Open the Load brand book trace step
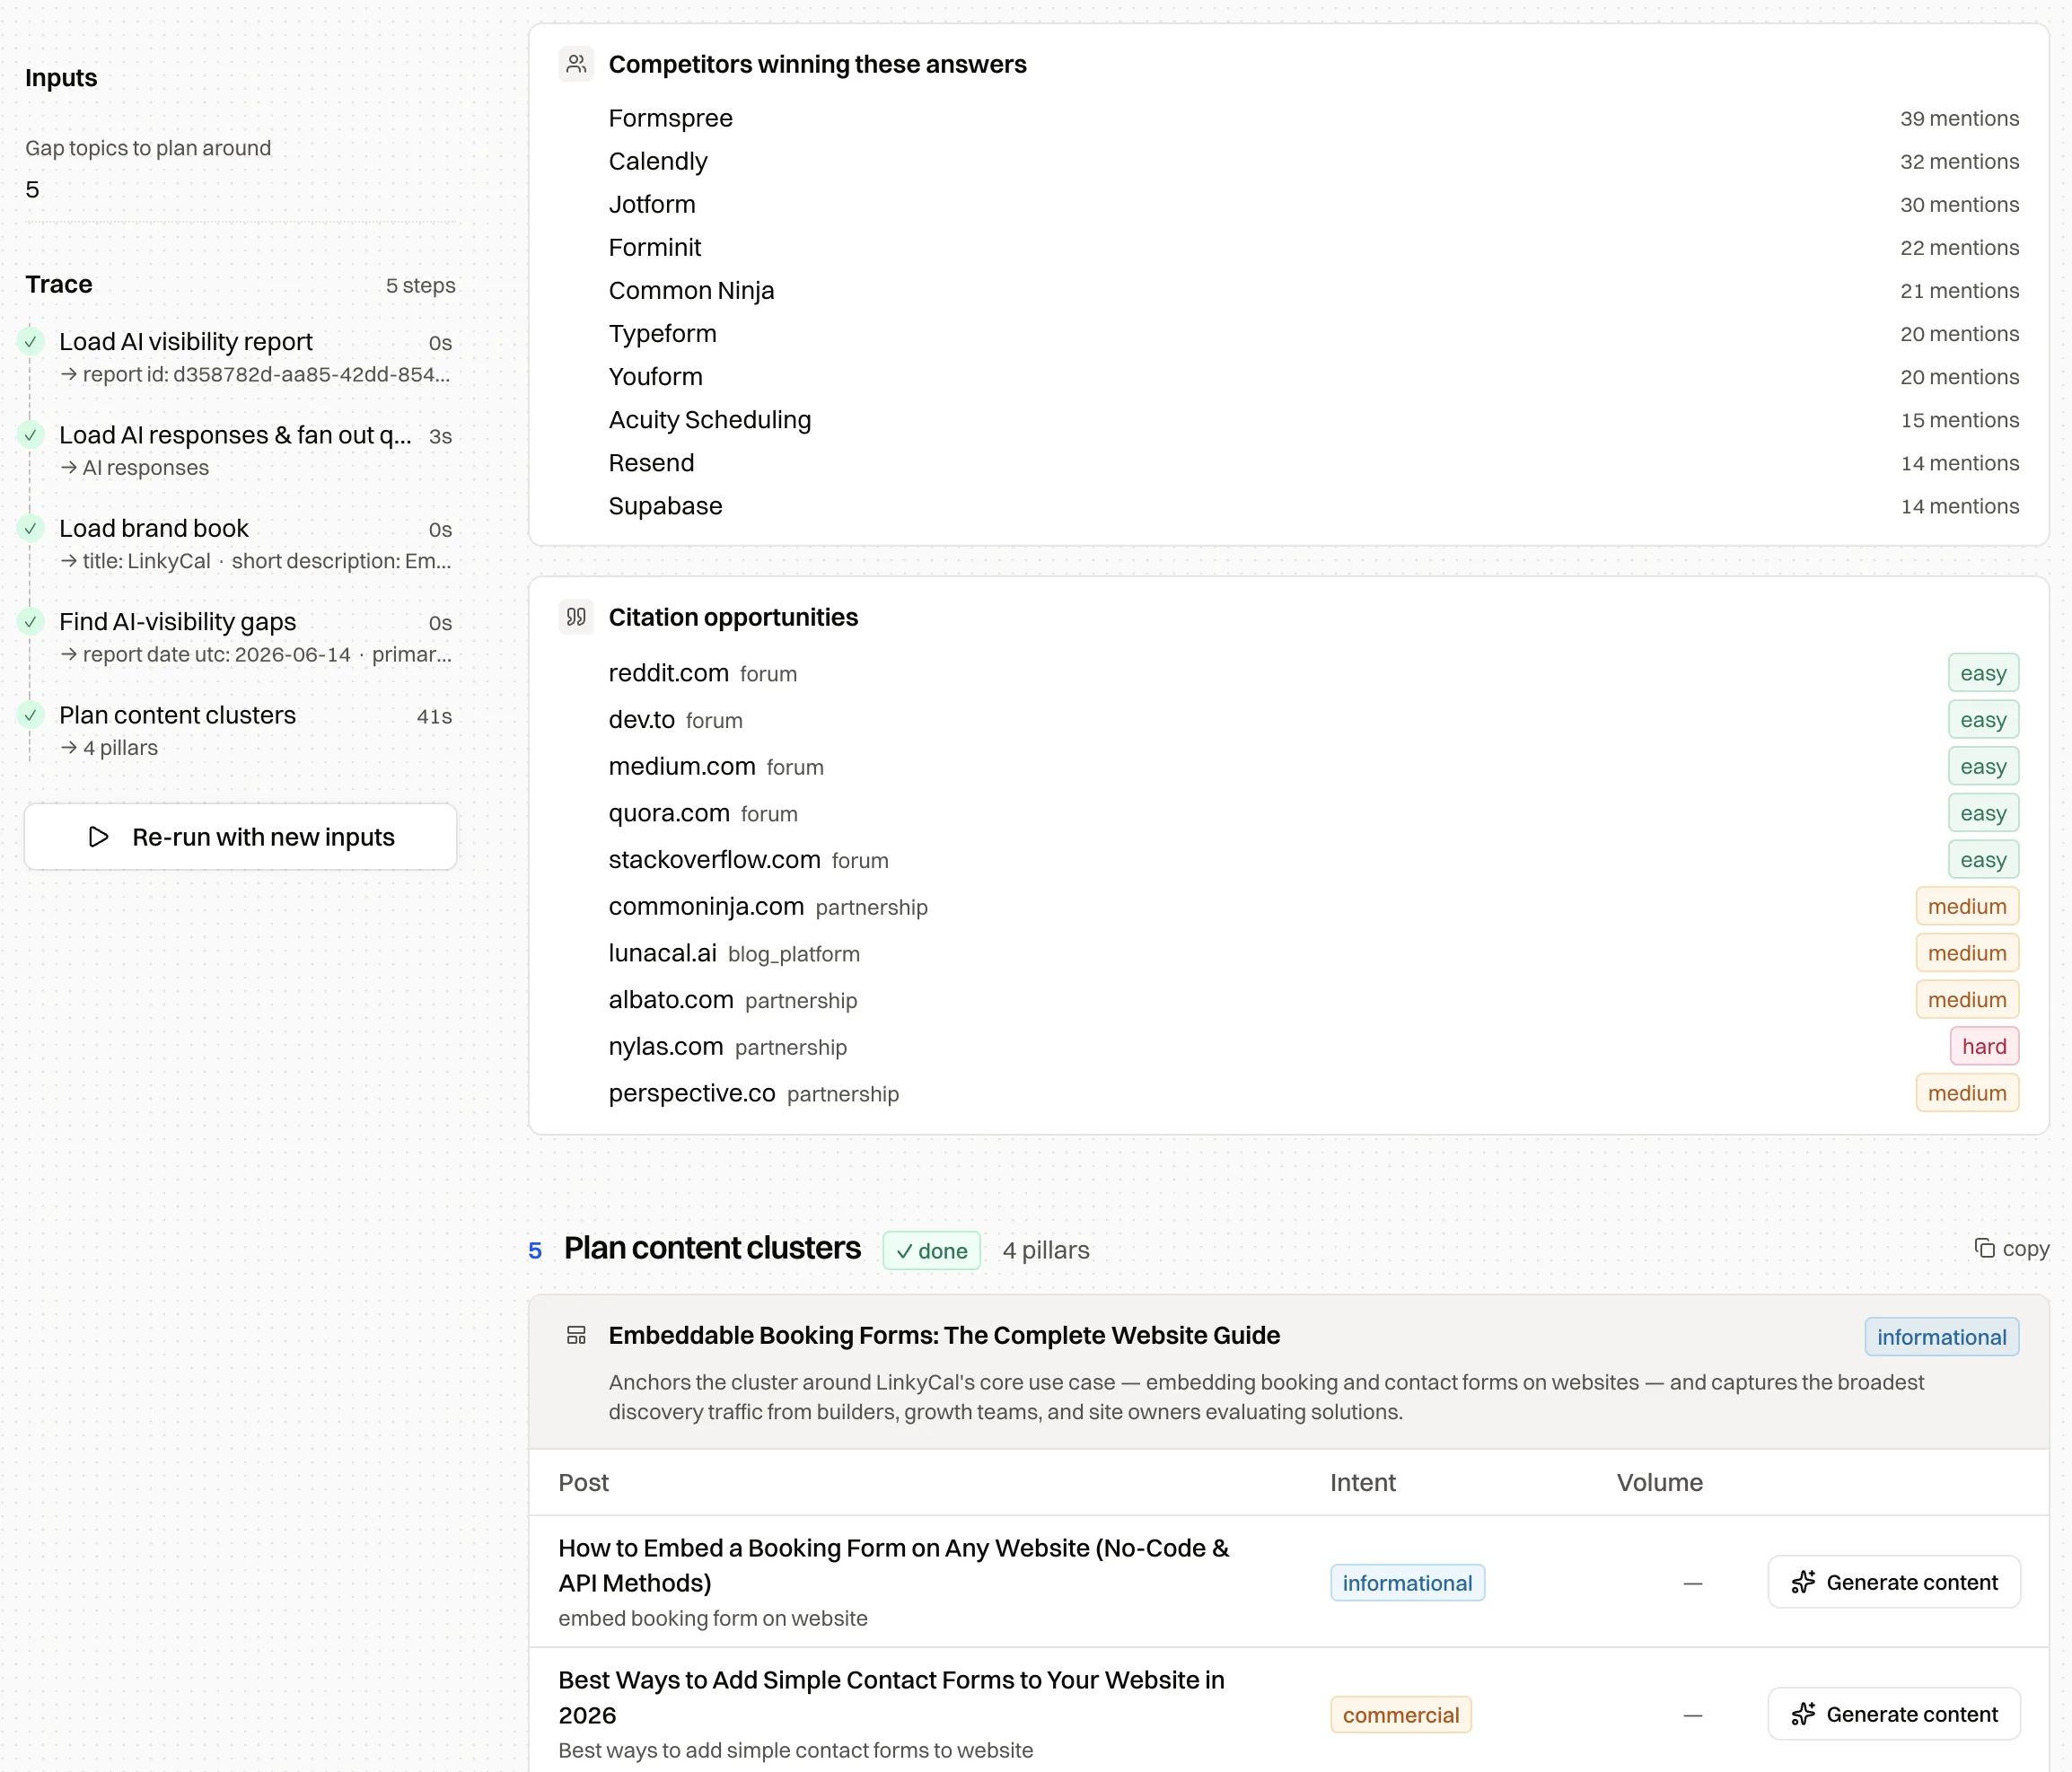This screenshot has height=1772, width=2072. point(240,543)
